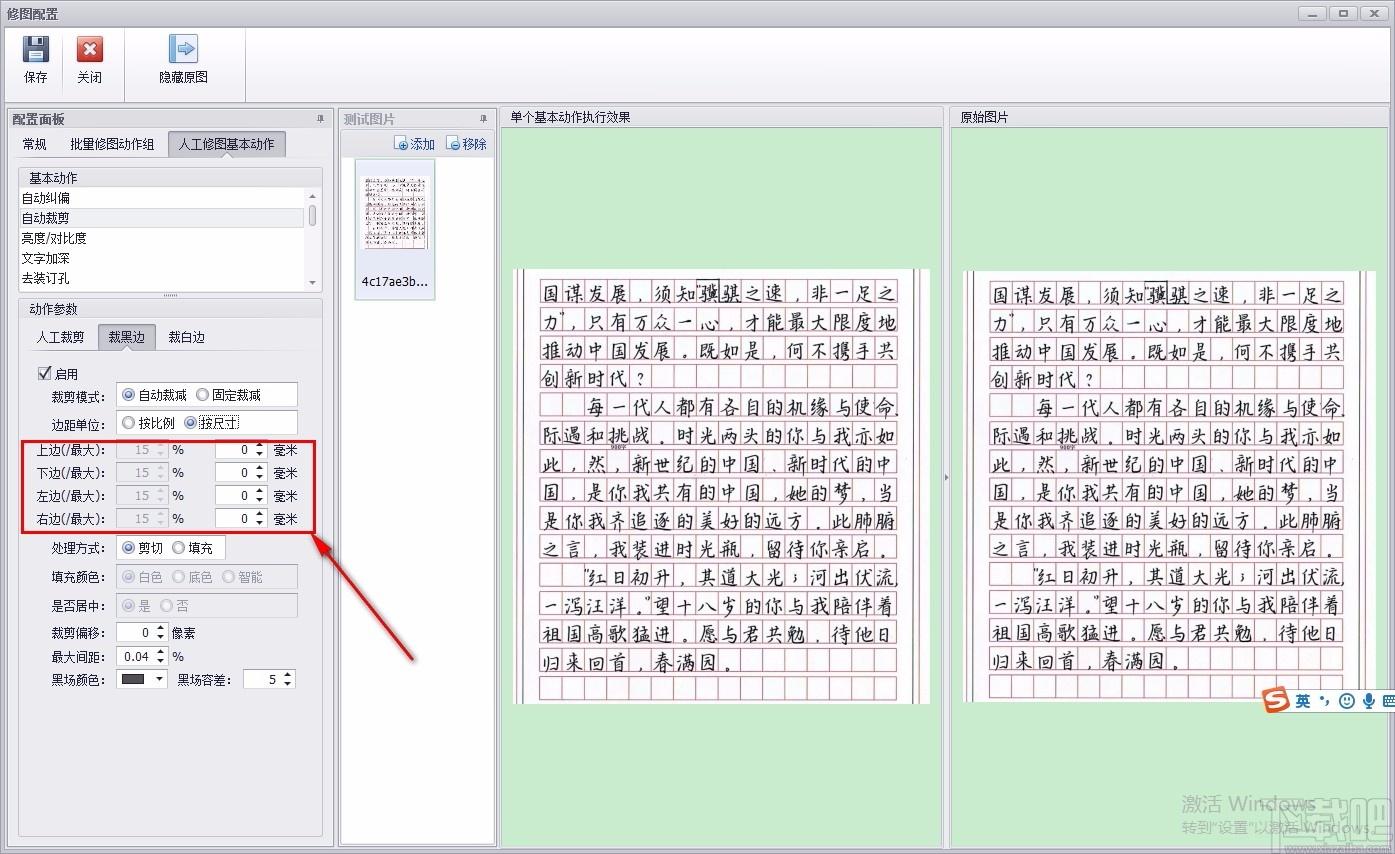Open the 黑场颜色 color dropdown arrow
1395x854 pixels.
[x=160, y=680]
